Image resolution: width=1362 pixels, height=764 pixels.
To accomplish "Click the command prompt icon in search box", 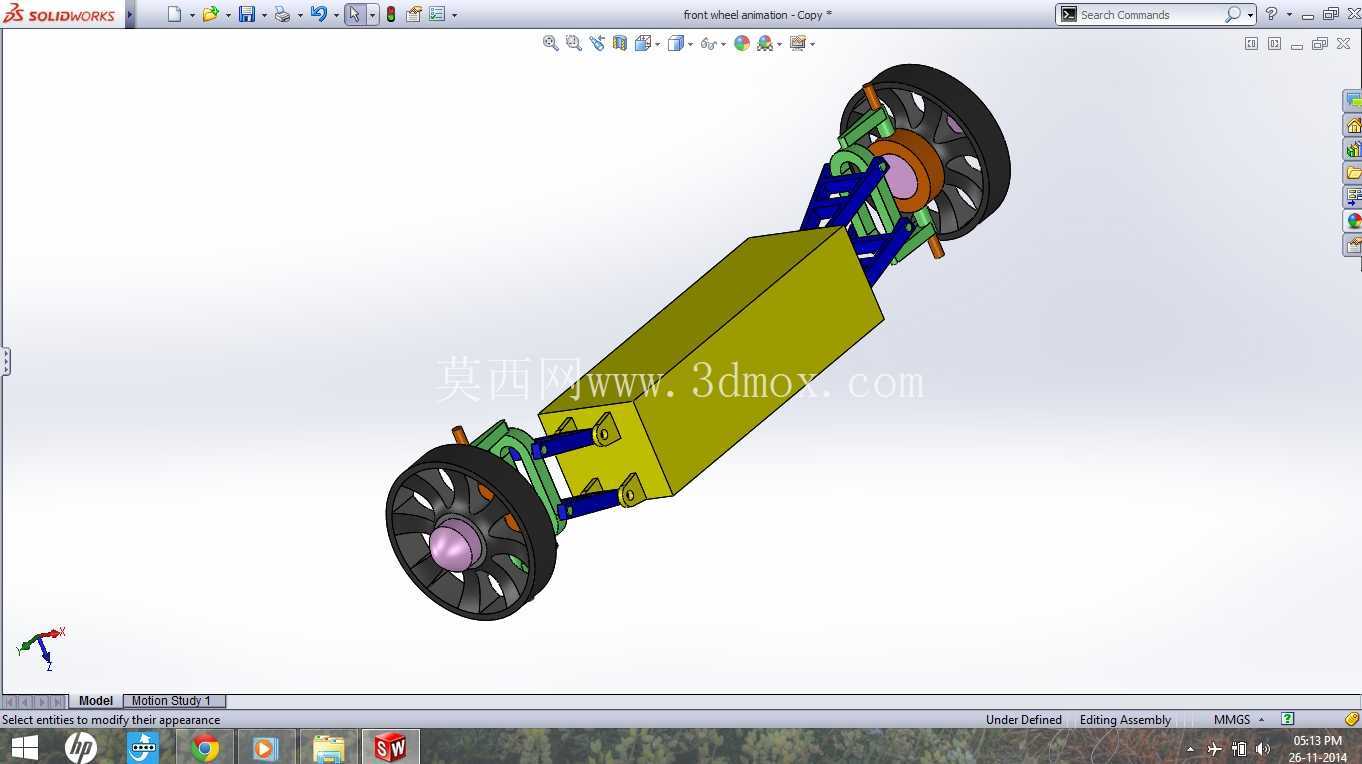I will click(1069, 15).
